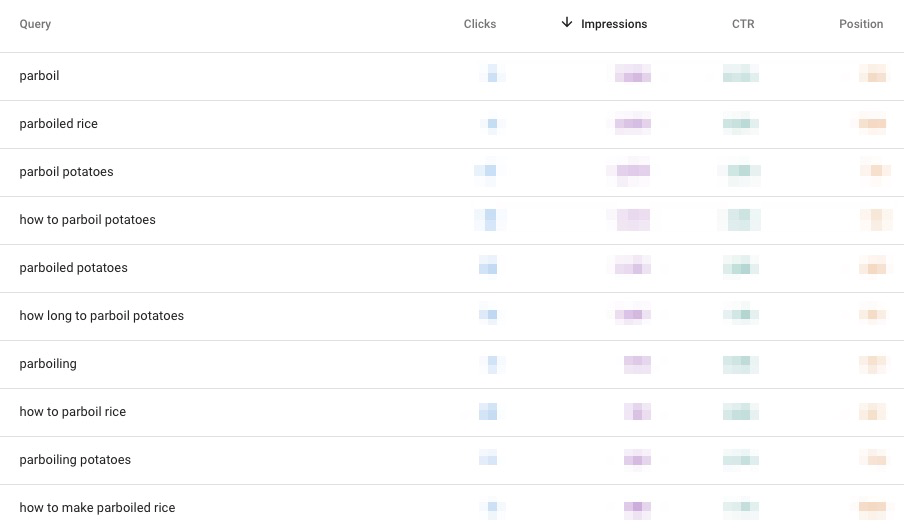Sort the table by Clicks column
This screenshot has width=904, height=529.
pos(479,24)
